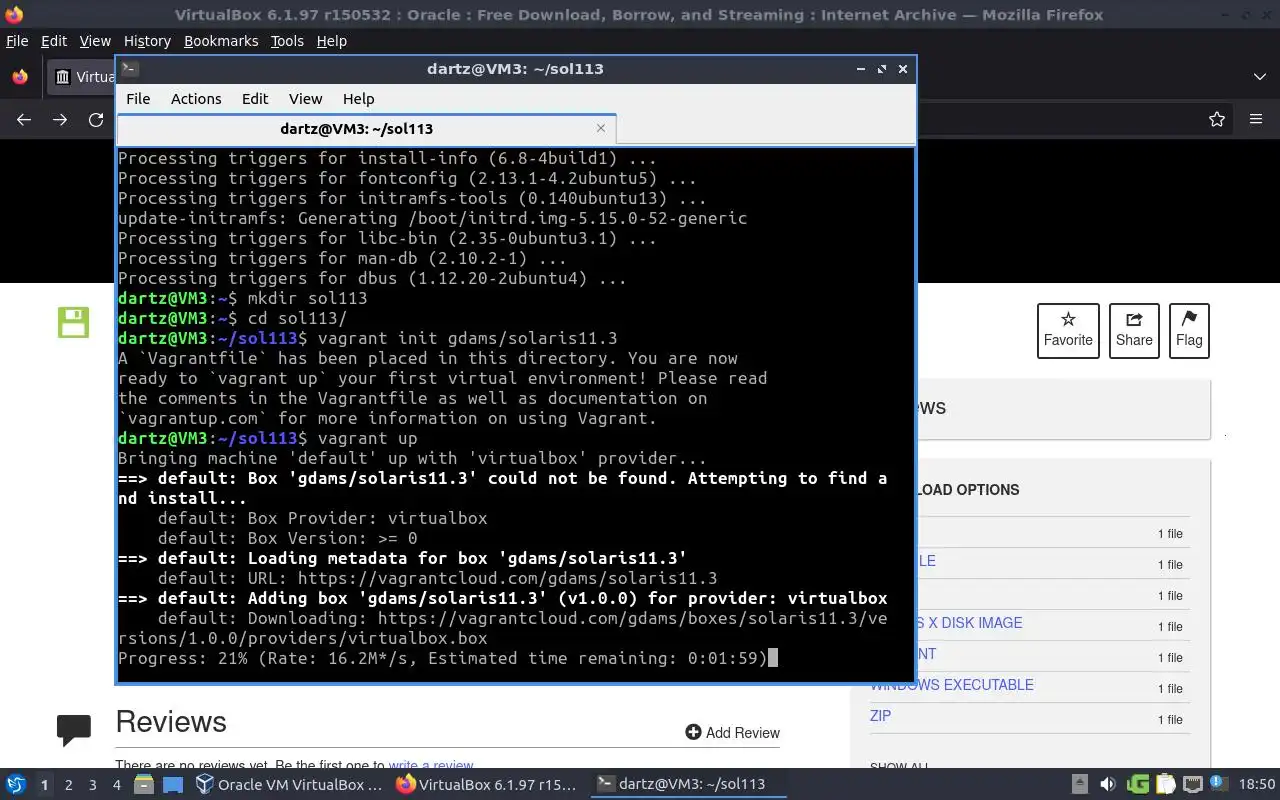The image size is (1280, 800).
Task: Click the green update notifier tray icon
Action: pos(1138,785)
